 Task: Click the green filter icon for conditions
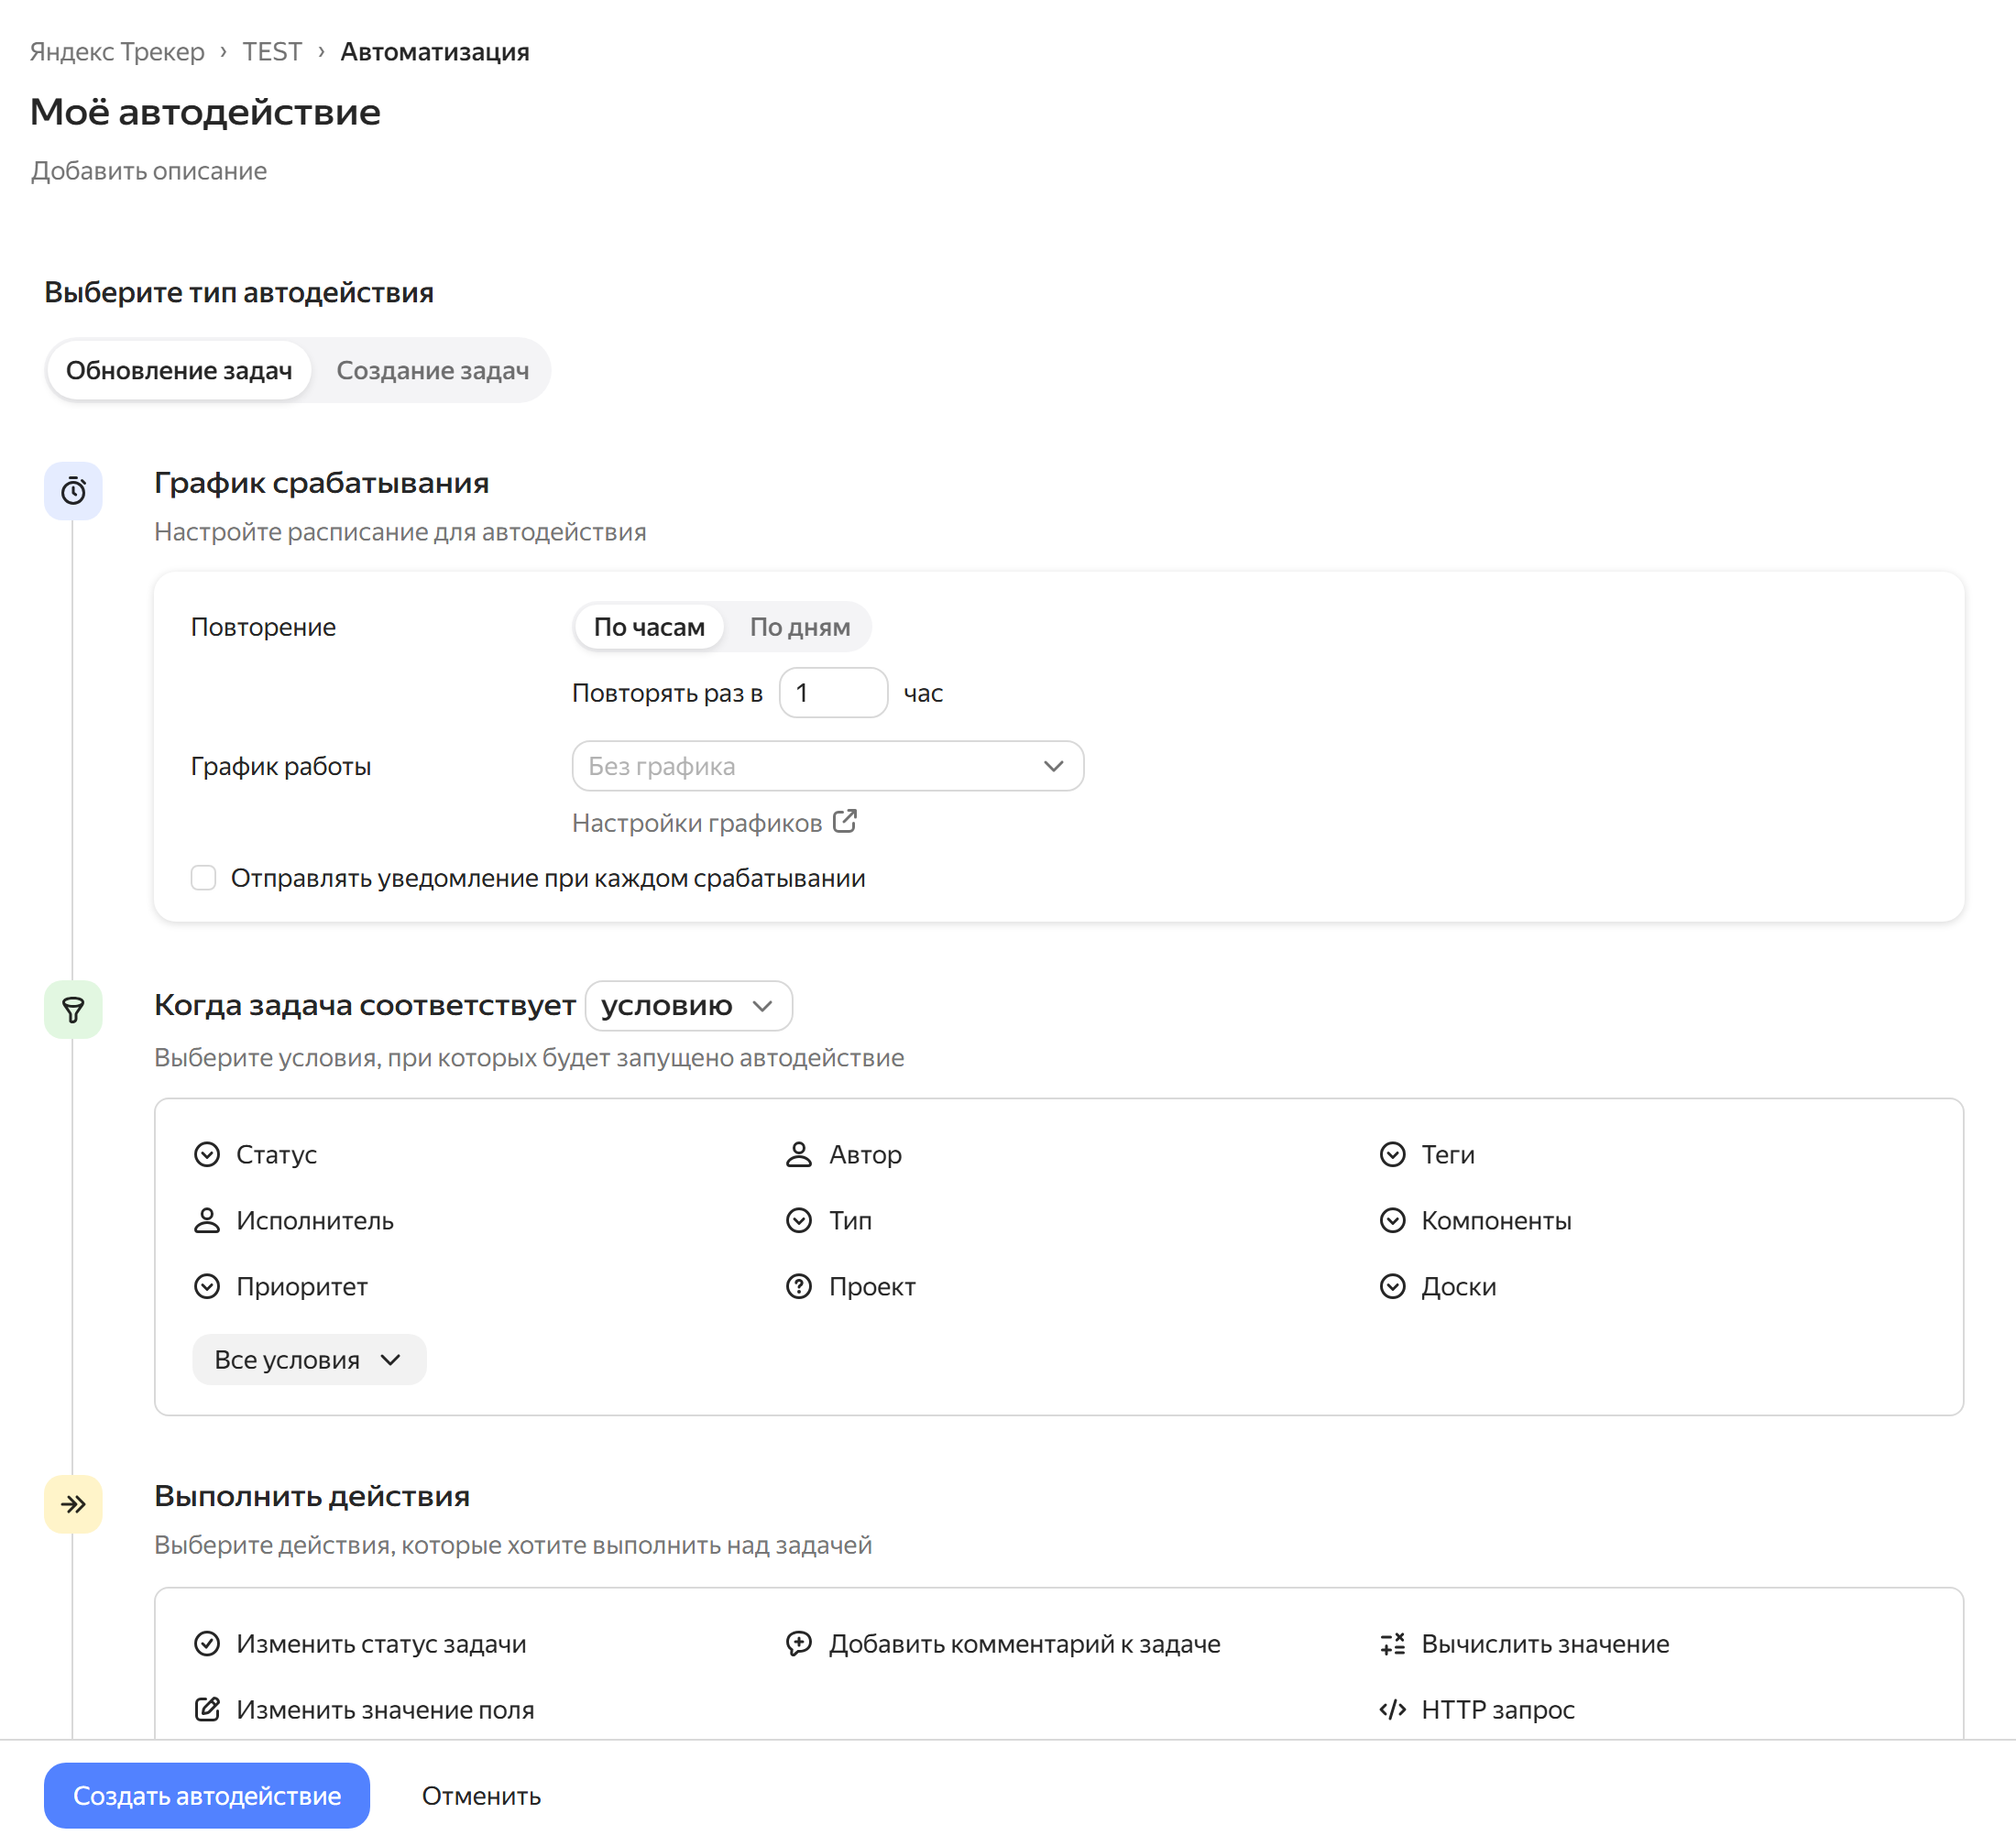point(73,1010)
